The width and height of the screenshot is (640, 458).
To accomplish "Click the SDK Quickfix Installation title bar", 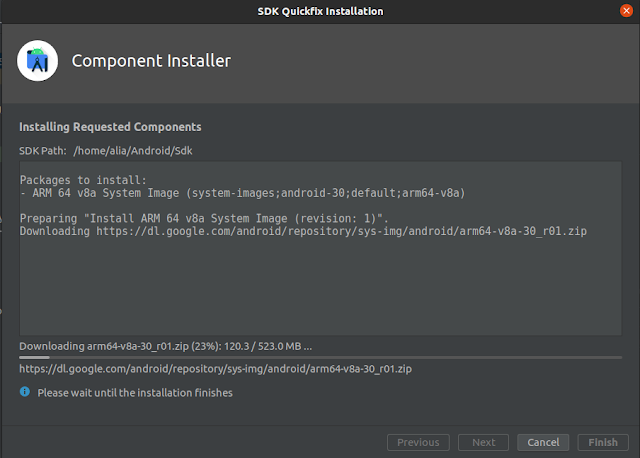I will (320, 11).
